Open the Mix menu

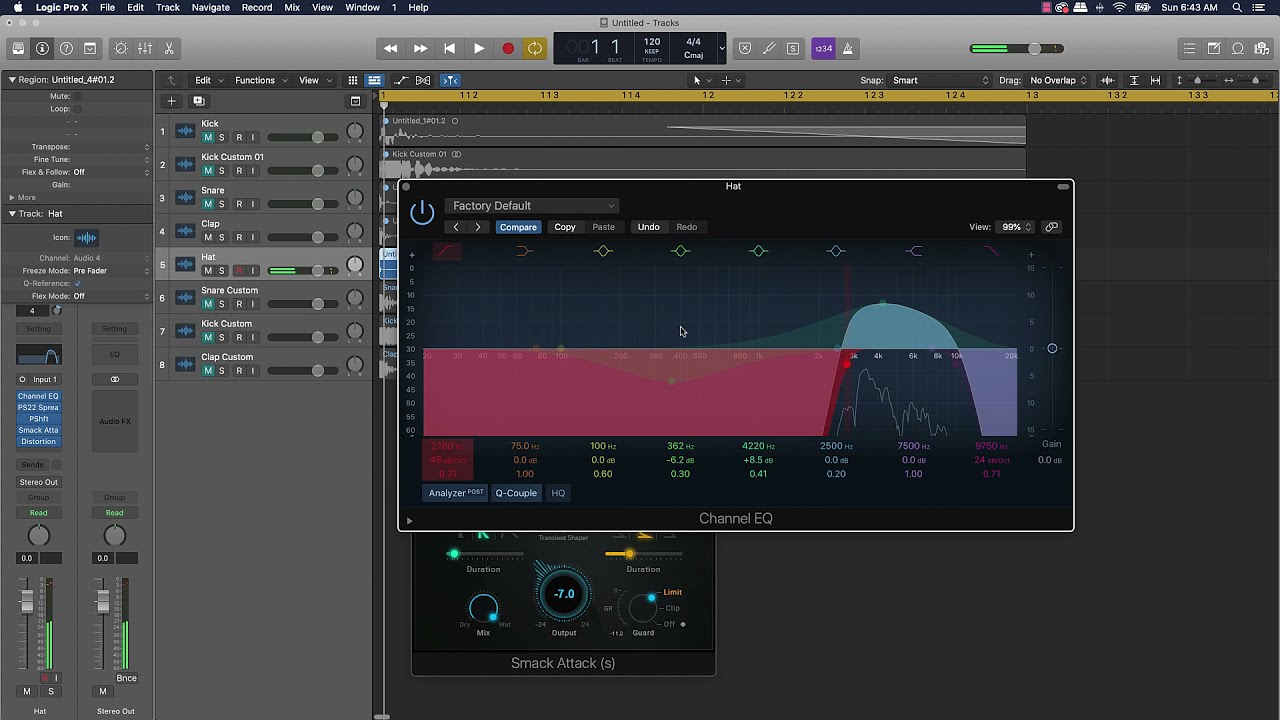292,8
